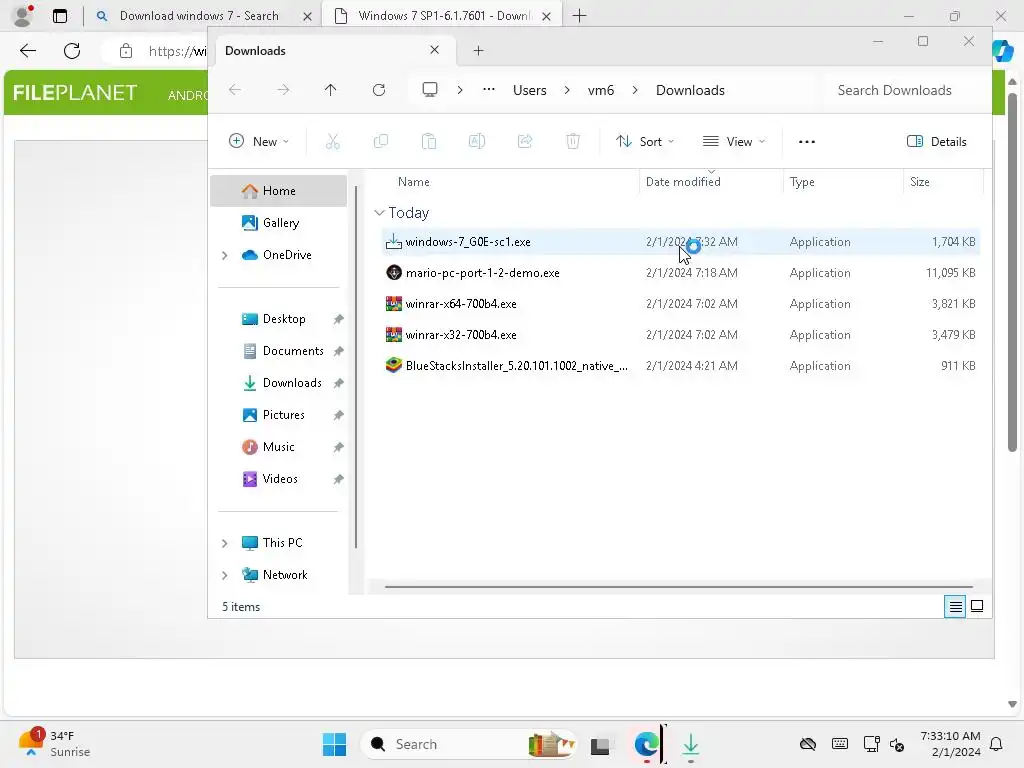The image size is (1024, 768).
Task: Open a new tab in Edge browser
Action: click(x=579, y=16)
